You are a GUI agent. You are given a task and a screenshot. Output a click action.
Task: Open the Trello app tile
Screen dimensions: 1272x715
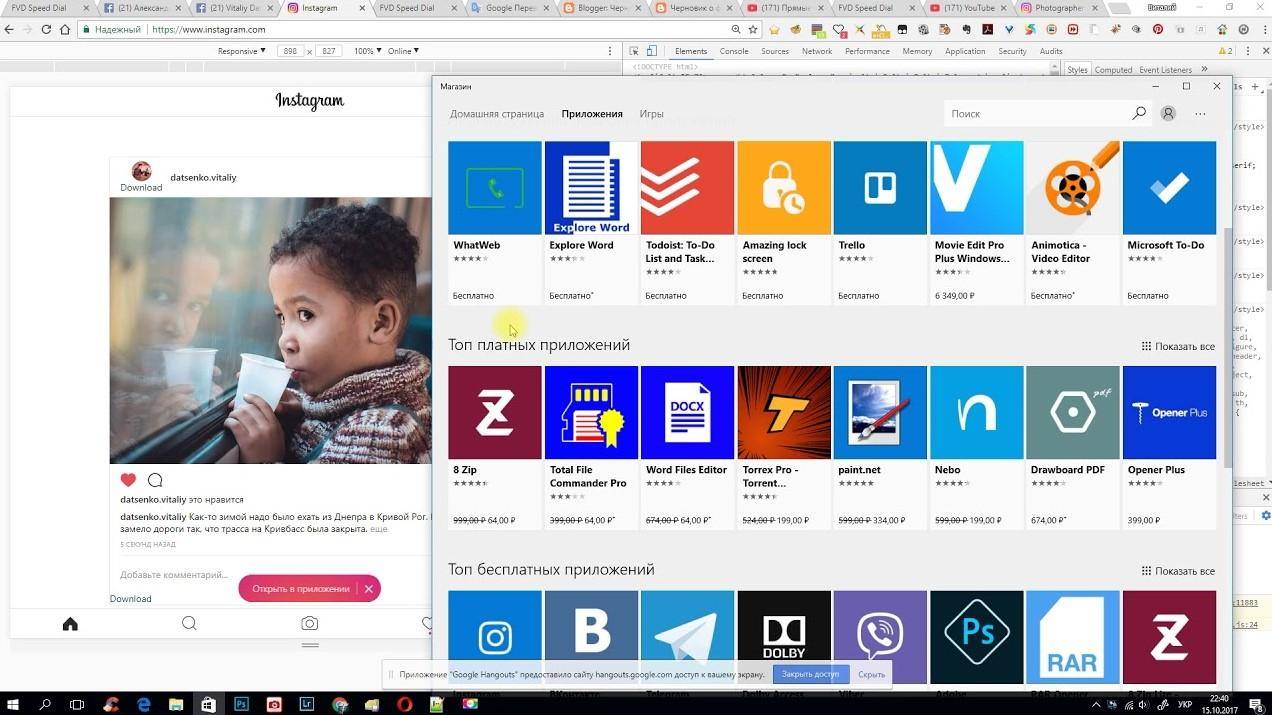coord(879,188)
